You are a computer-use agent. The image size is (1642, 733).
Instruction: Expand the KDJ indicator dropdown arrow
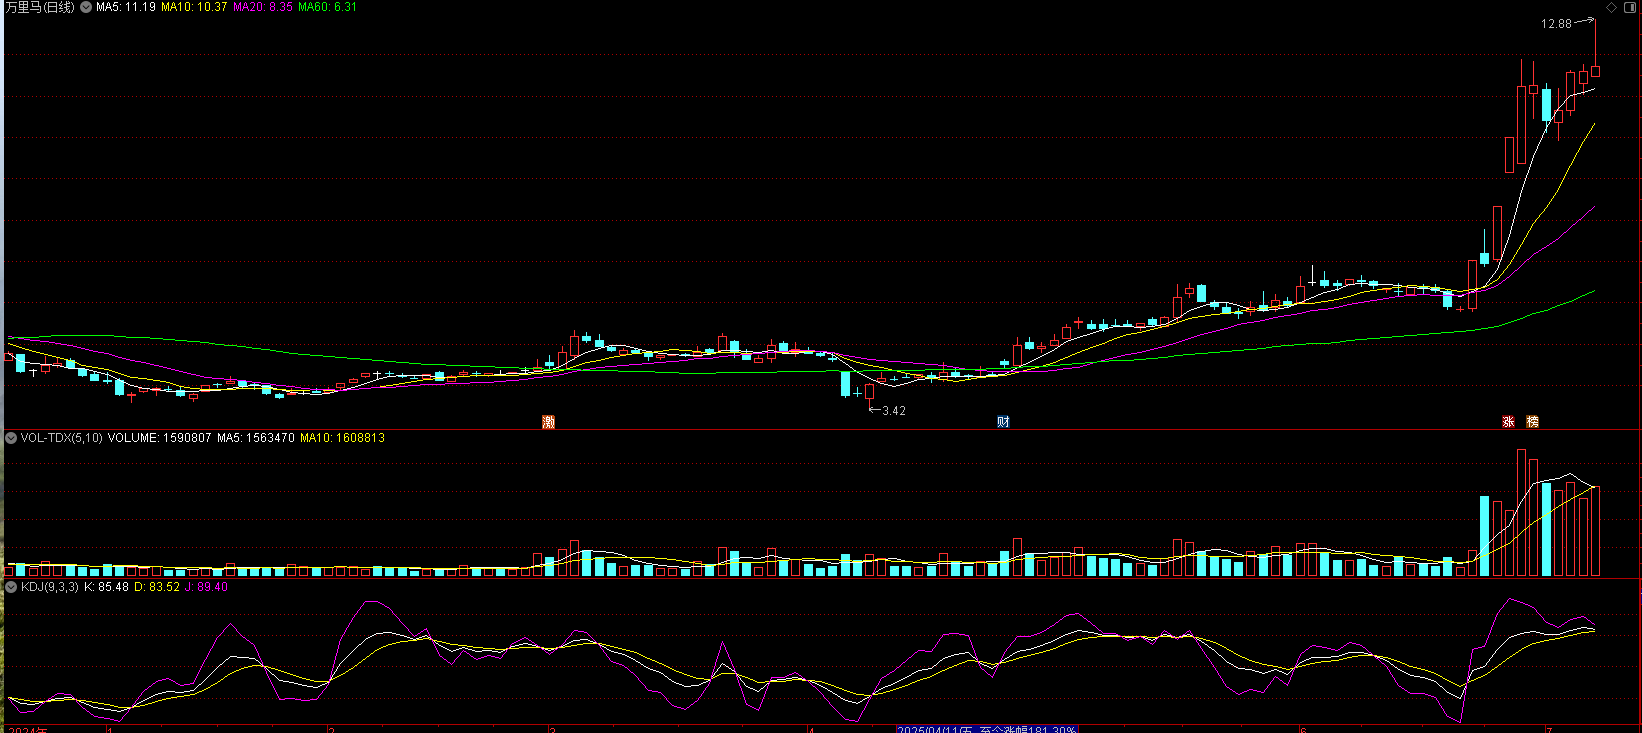tap(11, 587)
